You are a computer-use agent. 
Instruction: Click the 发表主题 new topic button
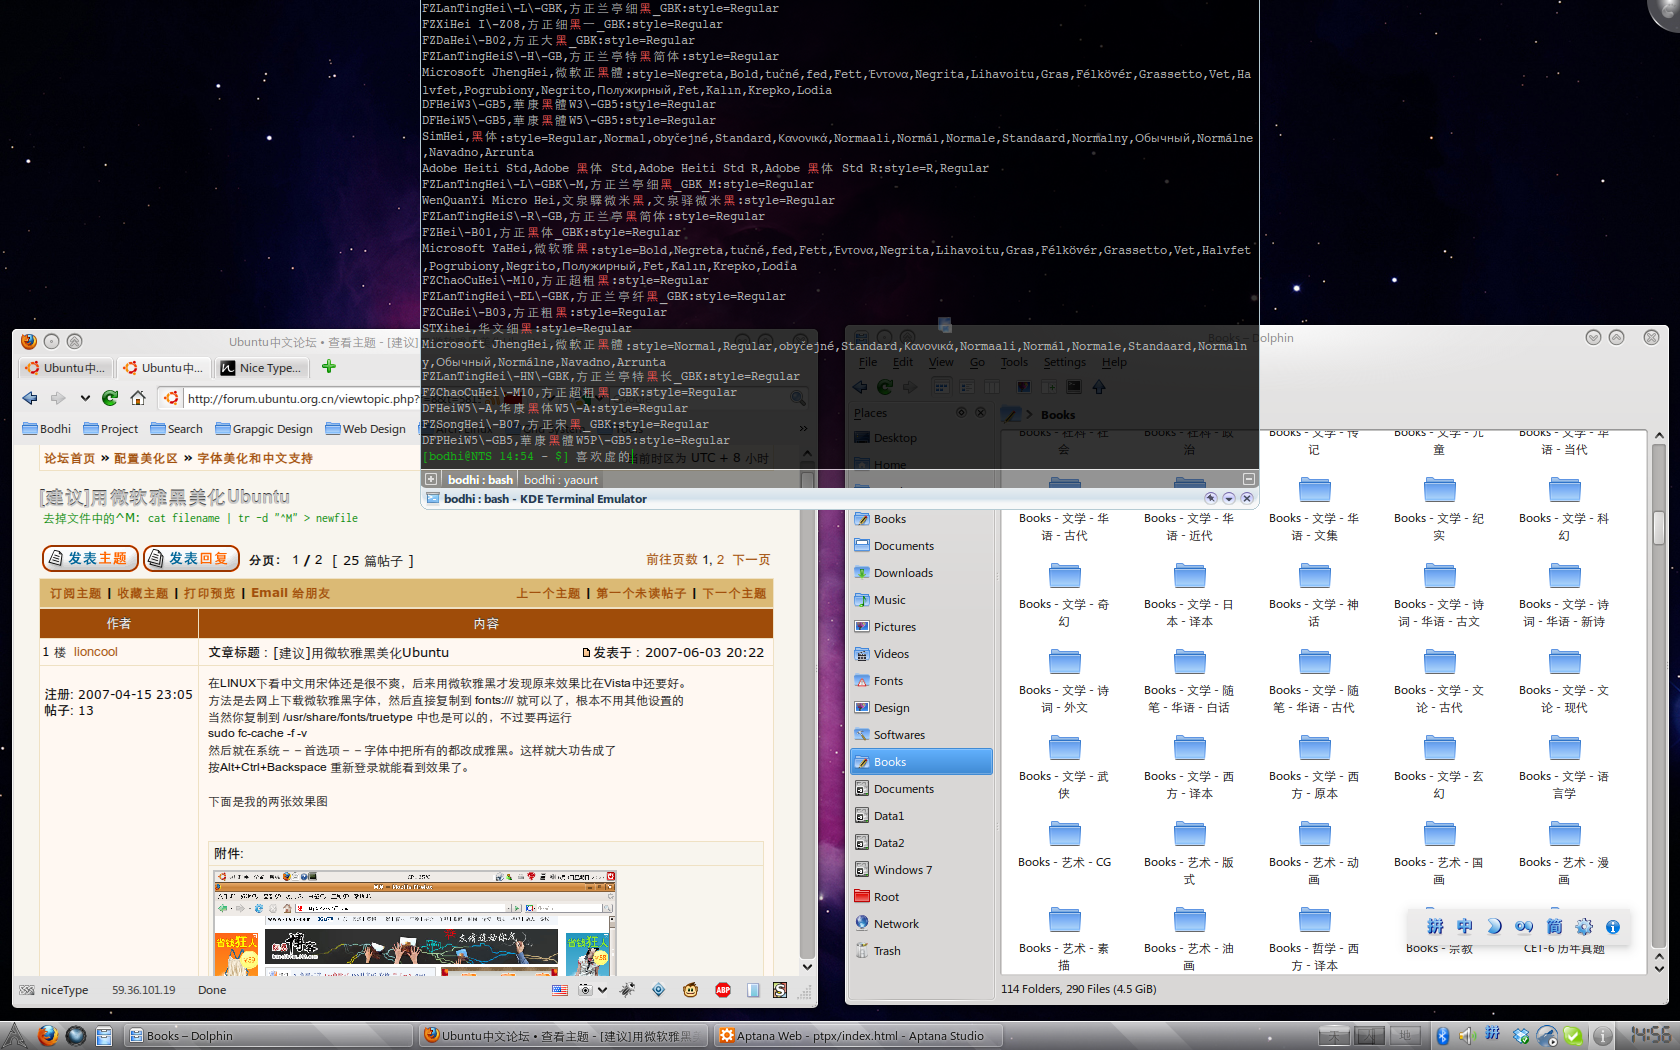point(89,558)
